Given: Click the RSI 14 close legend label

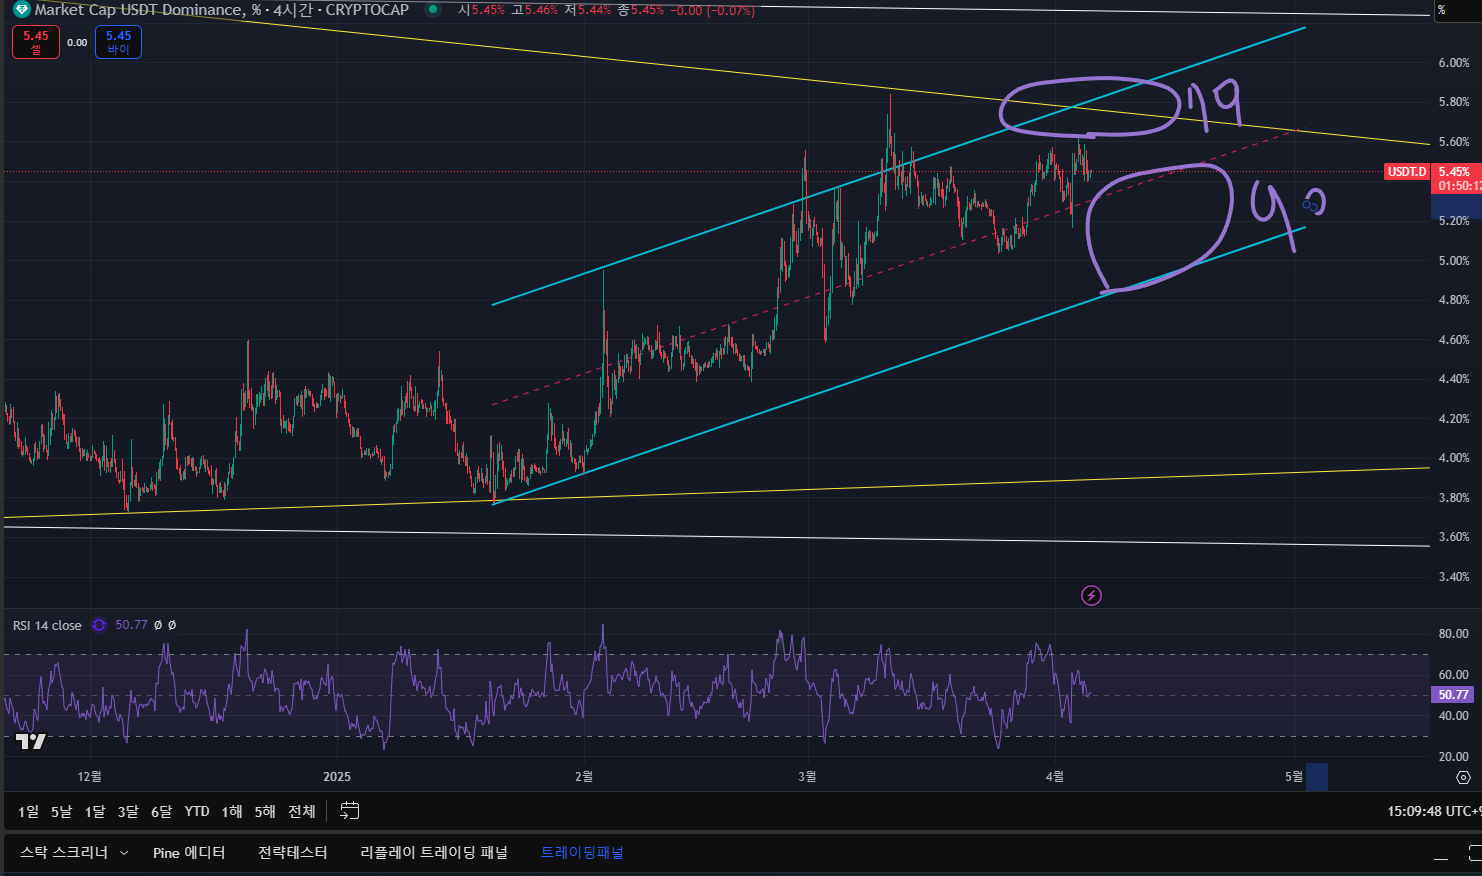Looking at the screenshot, I should click(x=47, y=625).
